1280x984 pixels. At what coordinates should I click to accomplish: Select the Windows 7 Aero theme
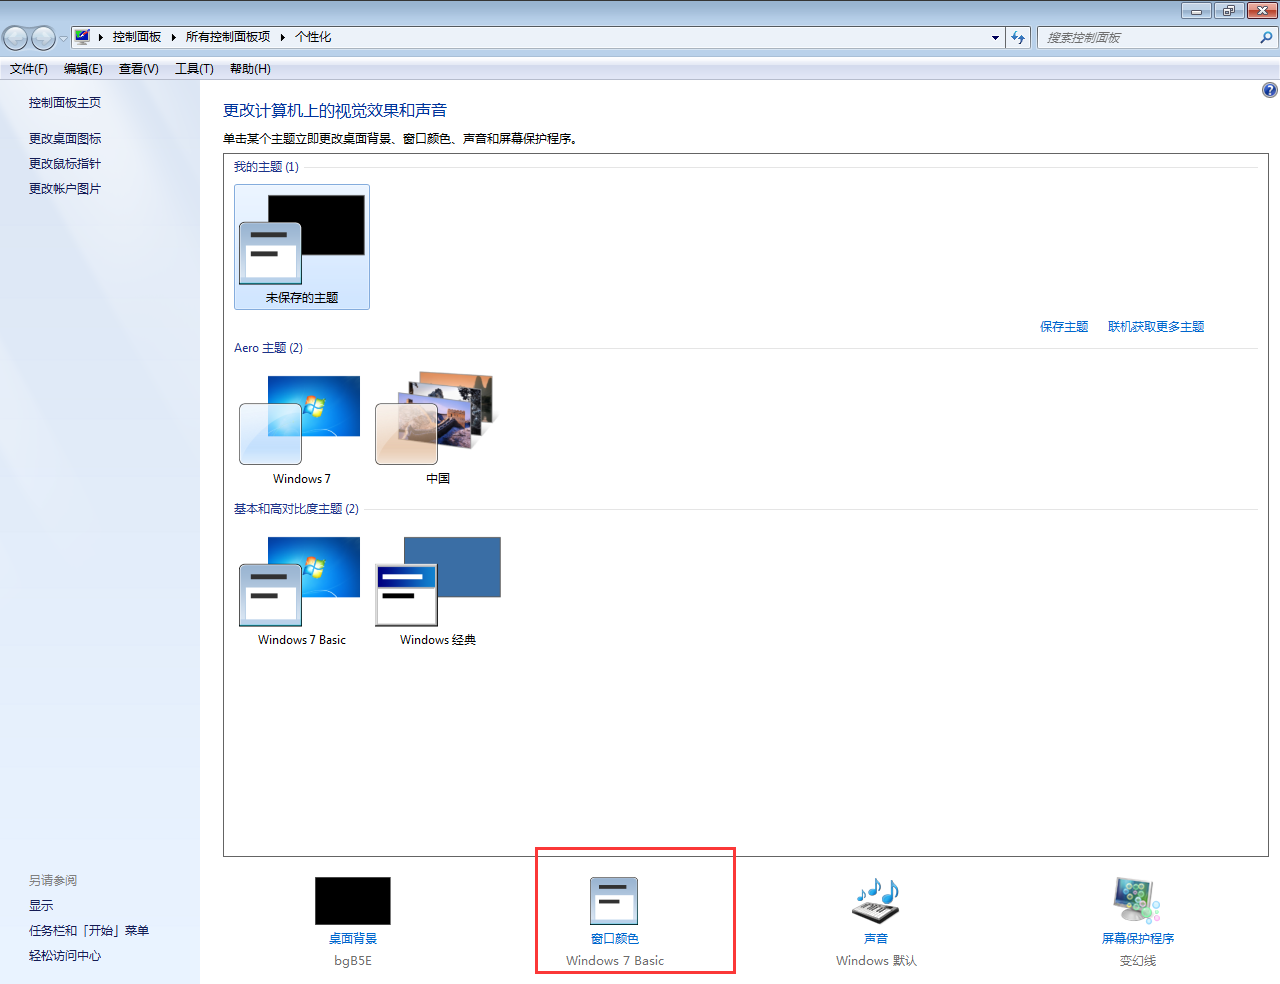(x=301, y=429)
